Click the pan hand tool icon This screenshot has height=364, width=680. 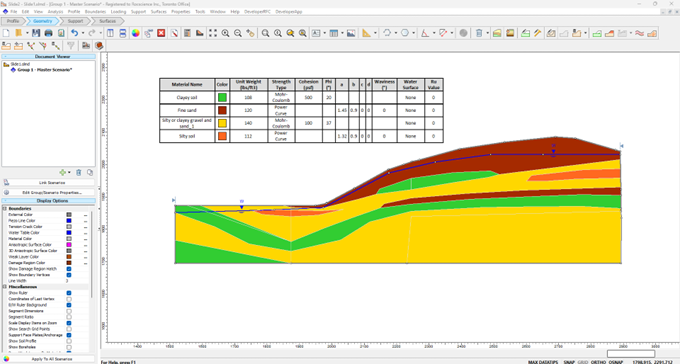[251, 33]
